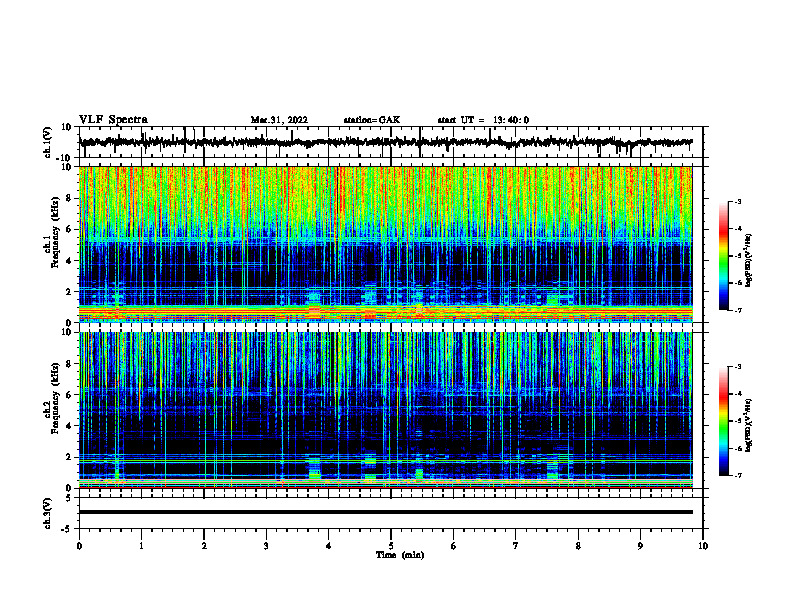Click the "Time (min)" axis title

[x=400, y=555]
